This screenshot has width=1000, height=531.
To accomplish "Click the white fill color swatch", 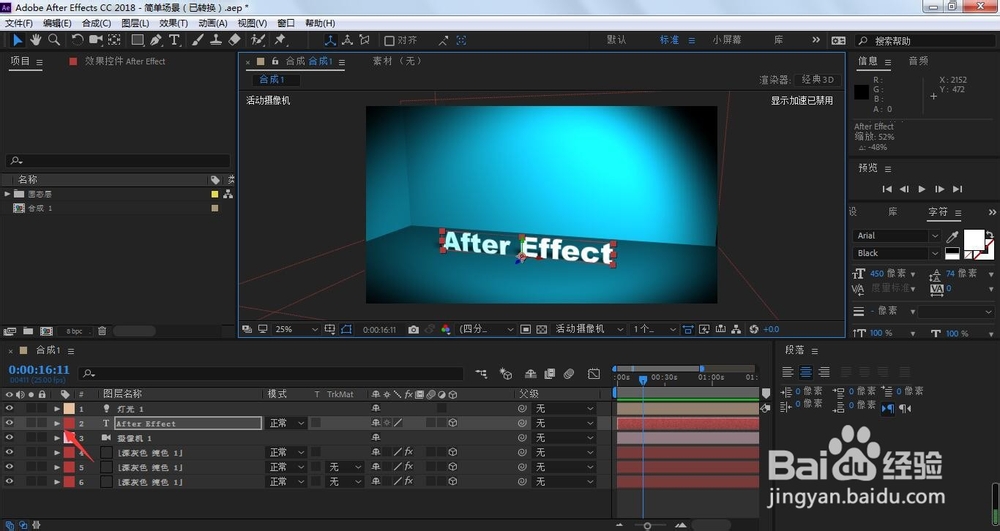I will click(x=973, y=240).
